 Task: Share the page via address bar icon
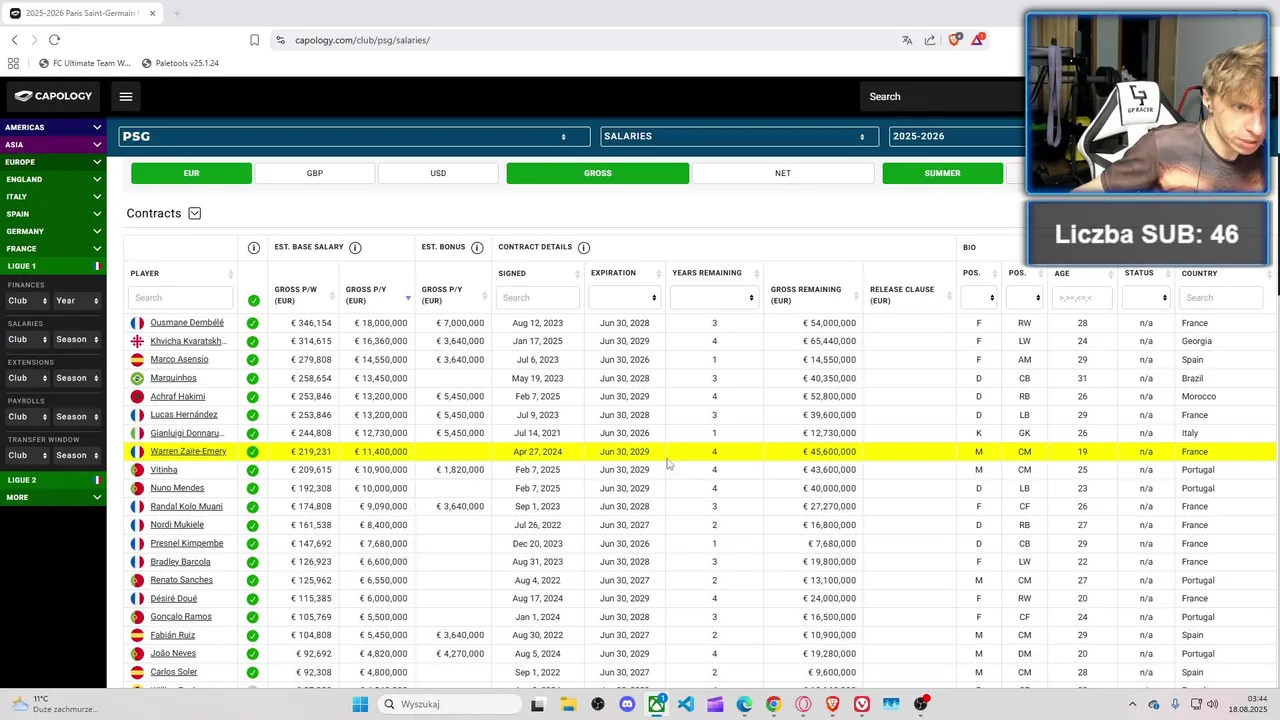point(930,40)
